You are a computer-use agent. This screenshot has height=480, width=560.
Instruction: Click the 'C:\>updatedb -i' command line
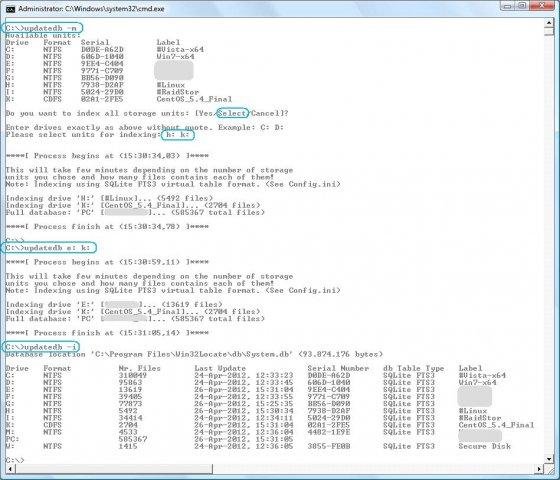point(41,347)
